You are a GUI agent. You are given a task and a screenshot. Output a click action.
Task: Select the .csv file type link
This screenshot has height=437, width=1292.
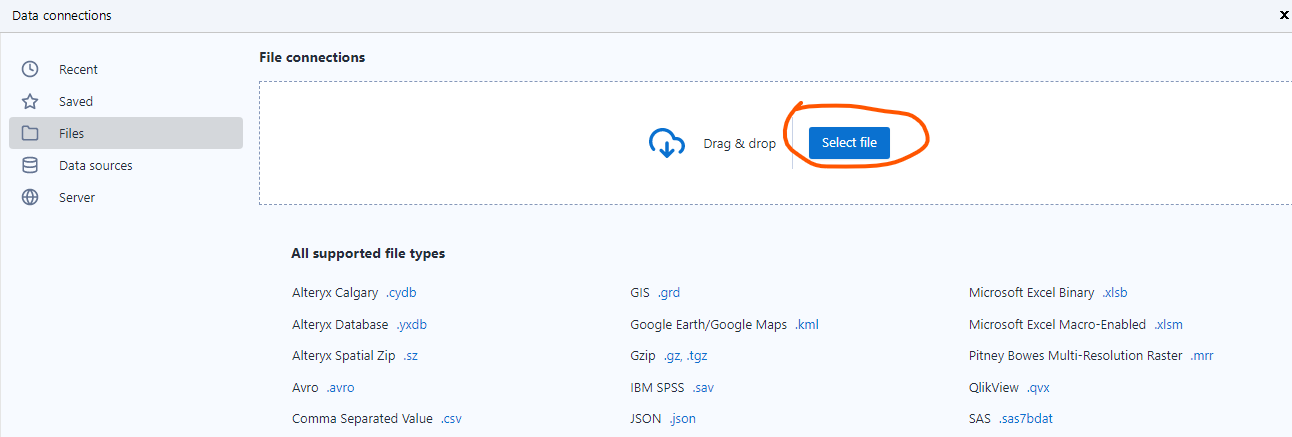pos(451,419)
